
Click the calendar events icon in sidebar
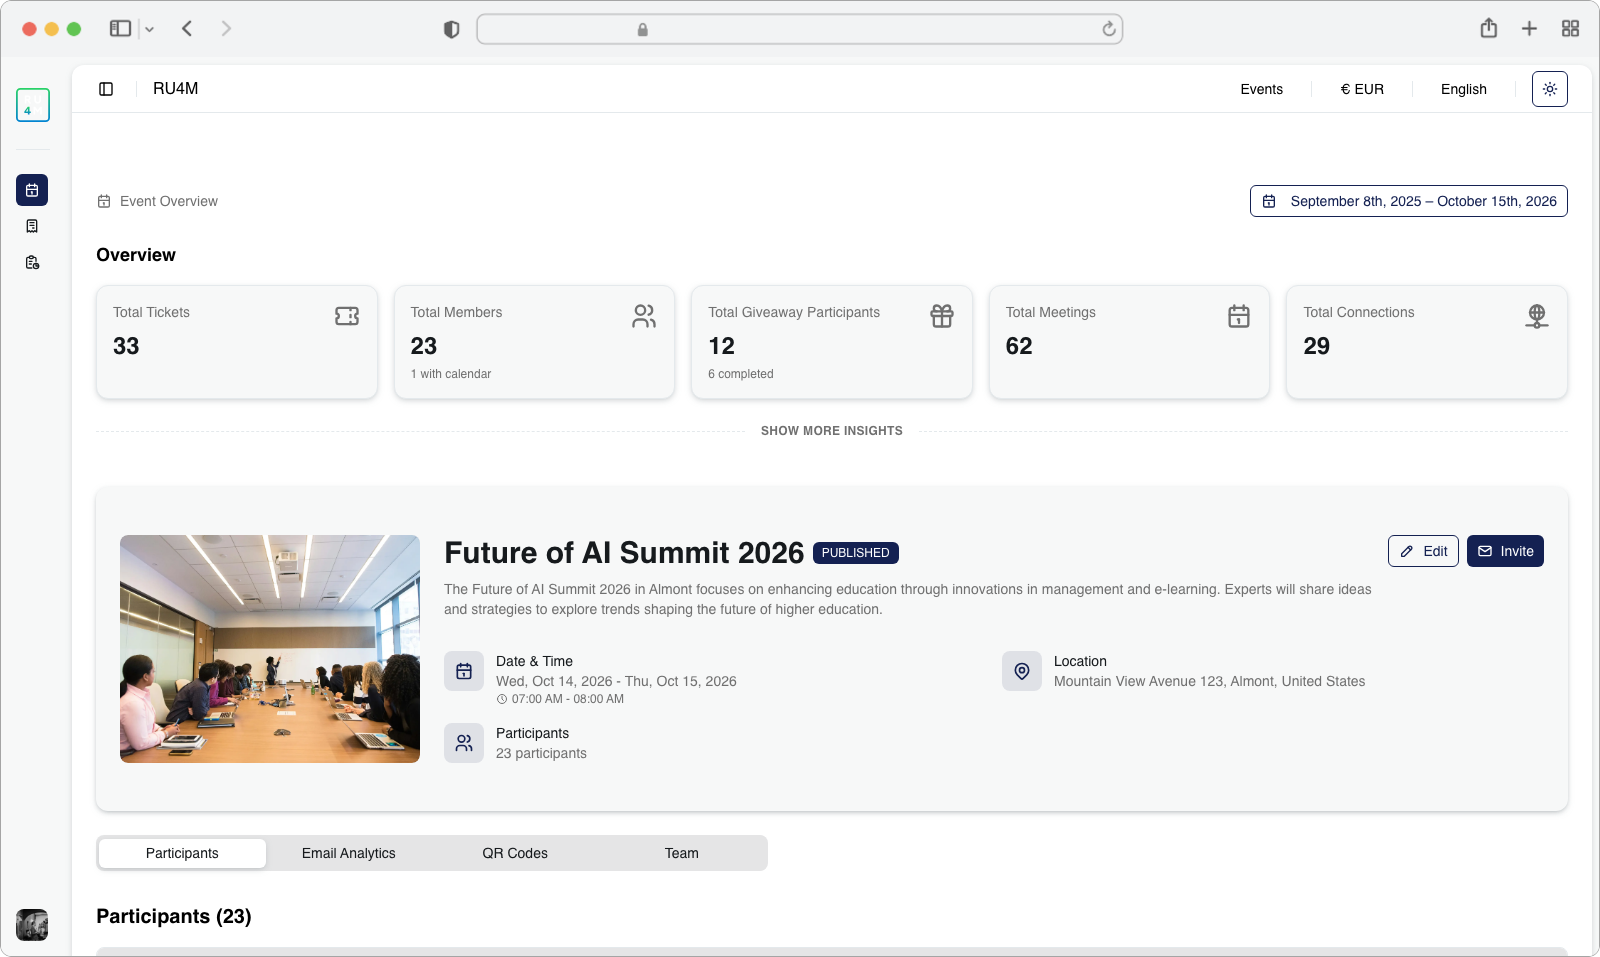tap(32, 190)
